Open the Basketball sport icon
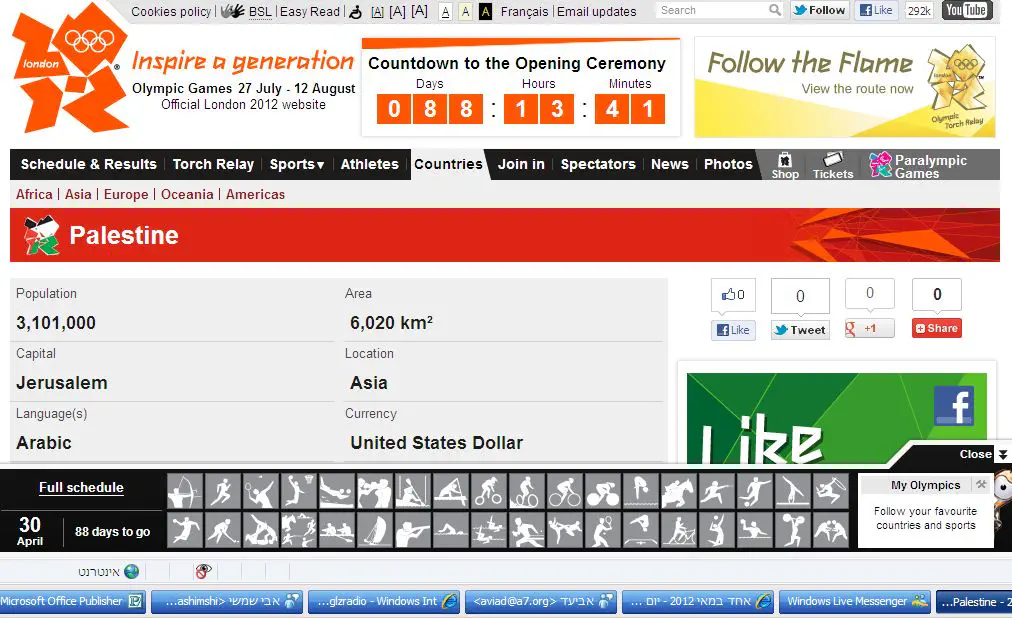Image resolution: width=1012 pixels, height=618 pixels. coord(298,491)
